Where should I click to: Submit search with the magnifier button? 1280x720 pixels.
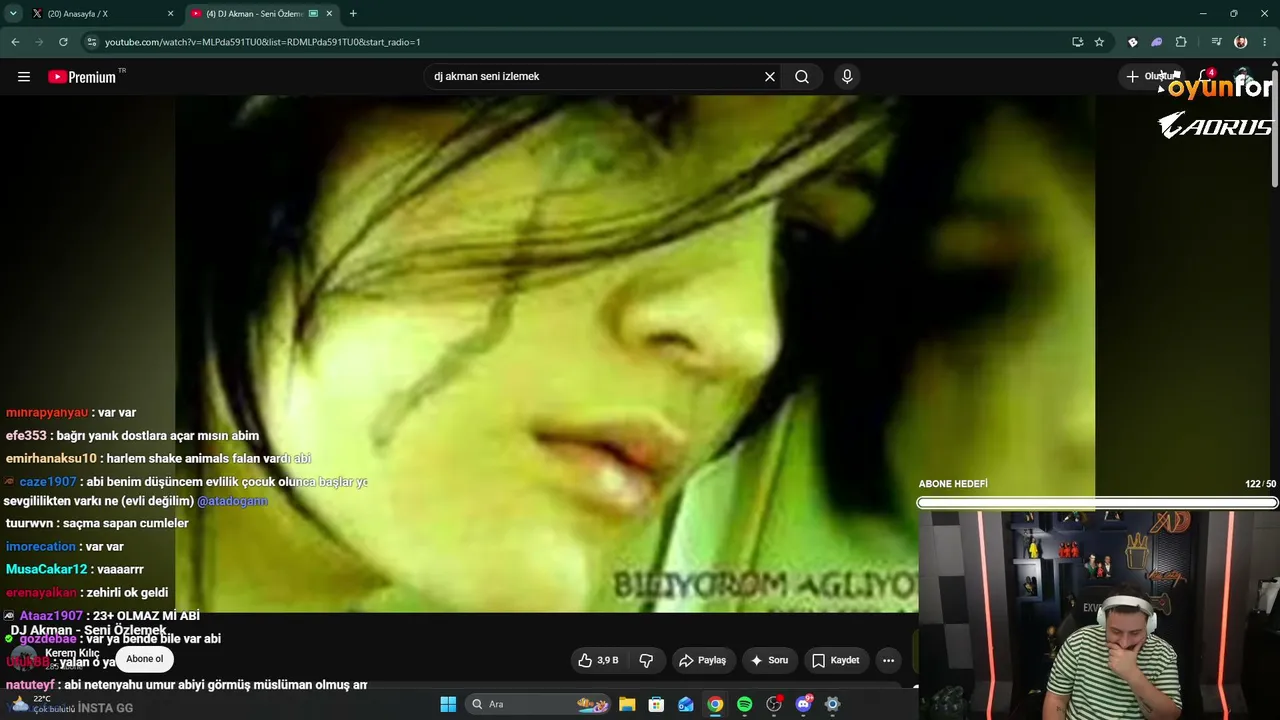(x=802, y=77)
